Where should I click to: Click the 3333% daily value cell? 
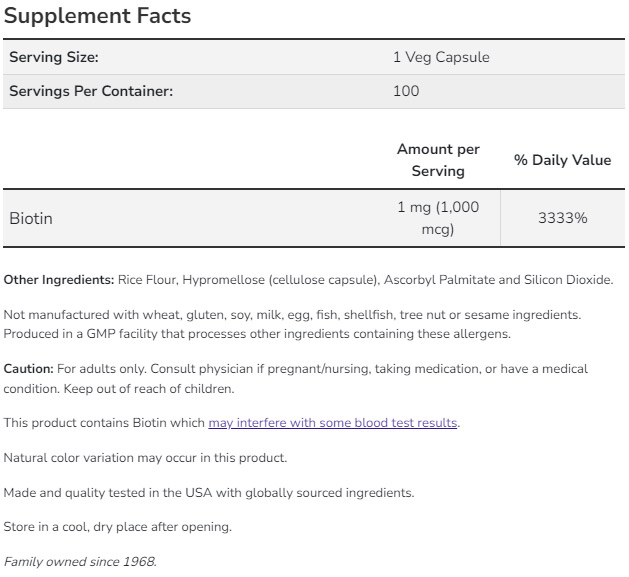click(x=562, y=218)
